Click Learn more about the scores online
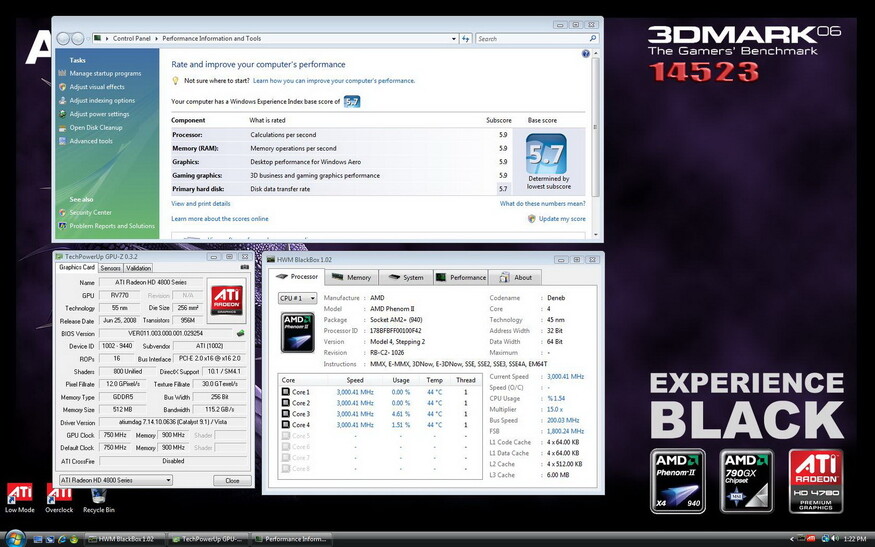The image size is (875, 547). pos(220,219)
